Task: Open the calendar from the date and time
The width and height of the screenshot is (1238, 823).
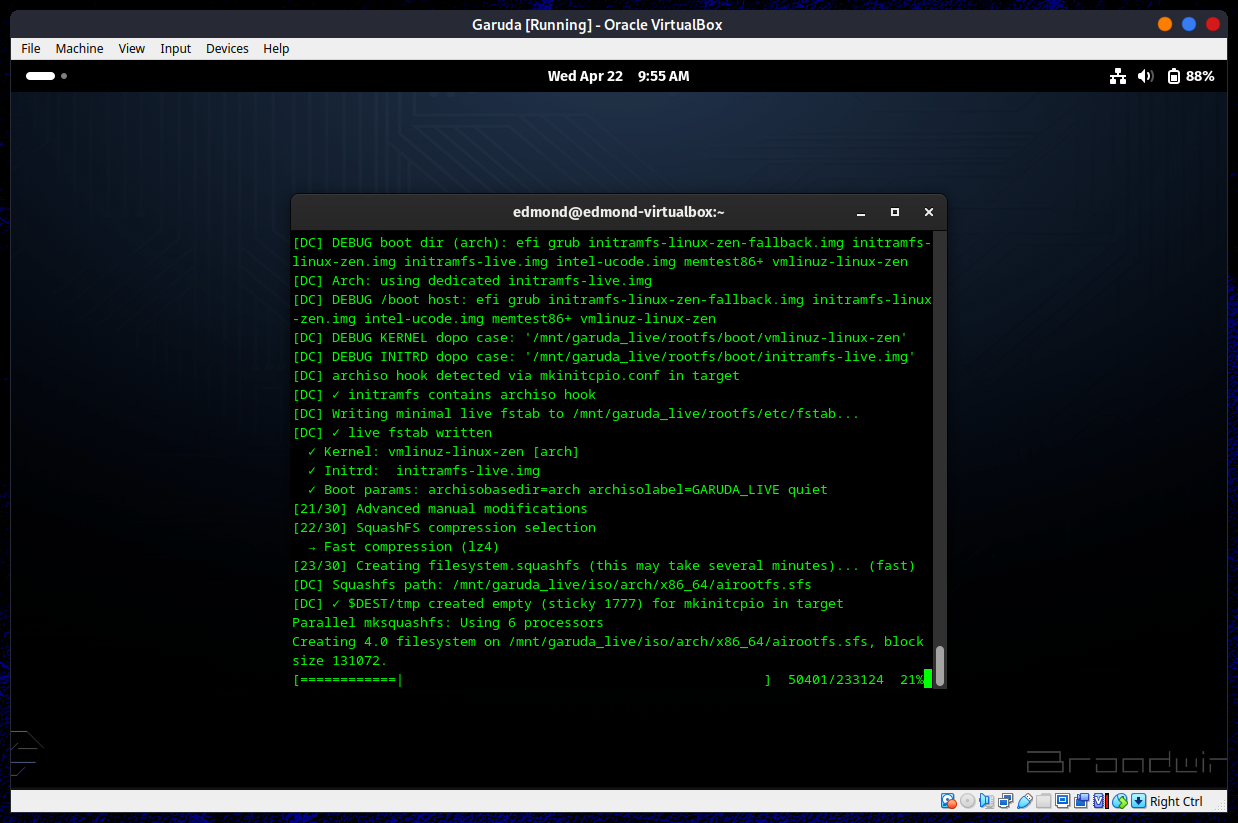Action: (618, 76)
